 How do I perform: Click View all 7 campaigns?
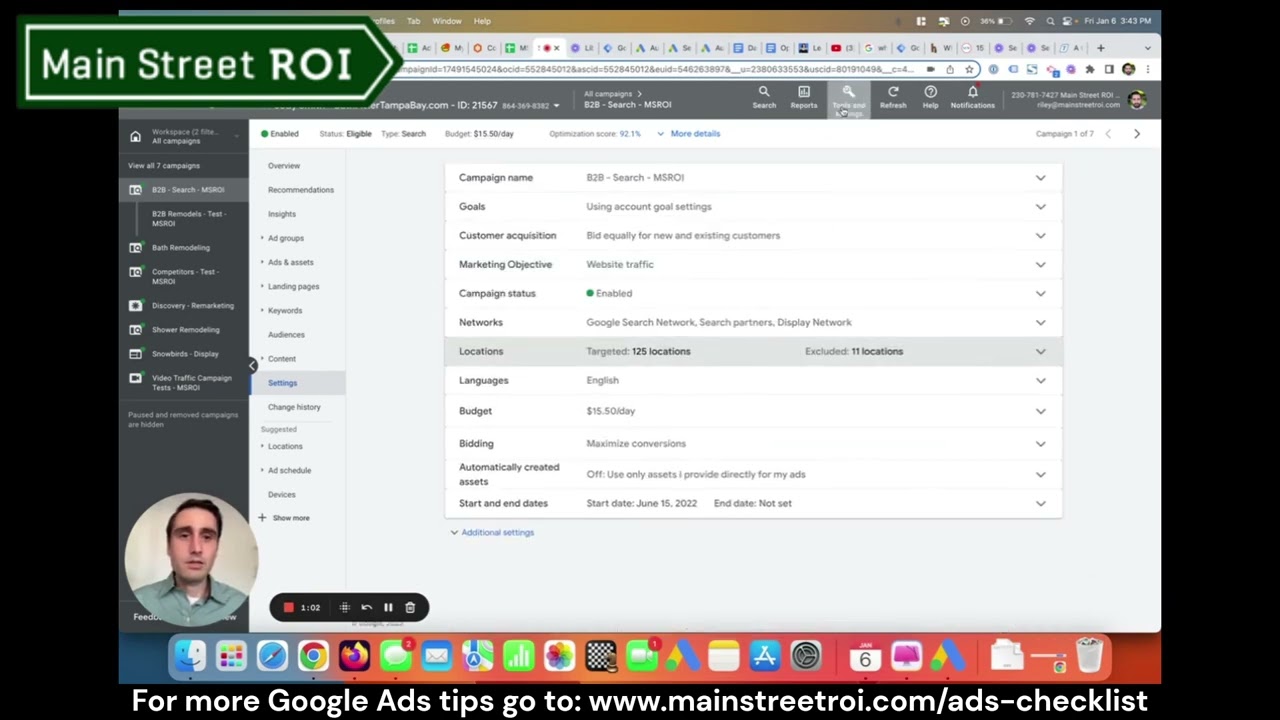(x=164, y=166)
